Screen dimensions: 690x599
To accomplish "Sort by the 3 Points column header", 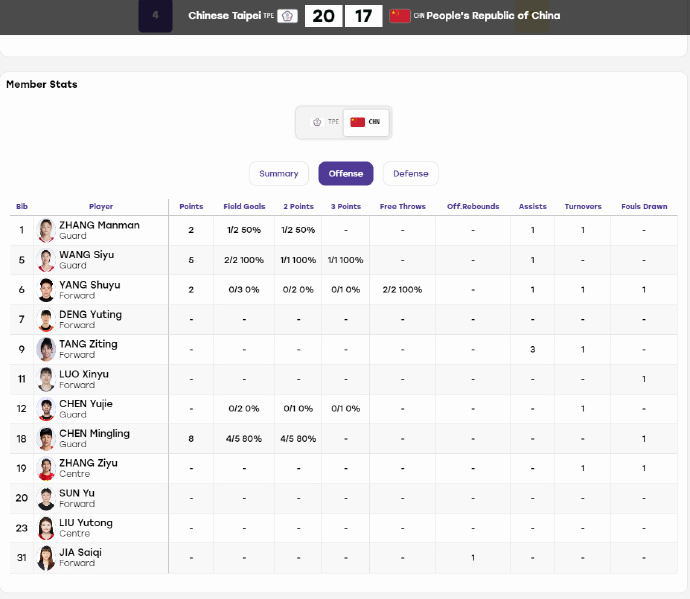I will coord(346,206).
